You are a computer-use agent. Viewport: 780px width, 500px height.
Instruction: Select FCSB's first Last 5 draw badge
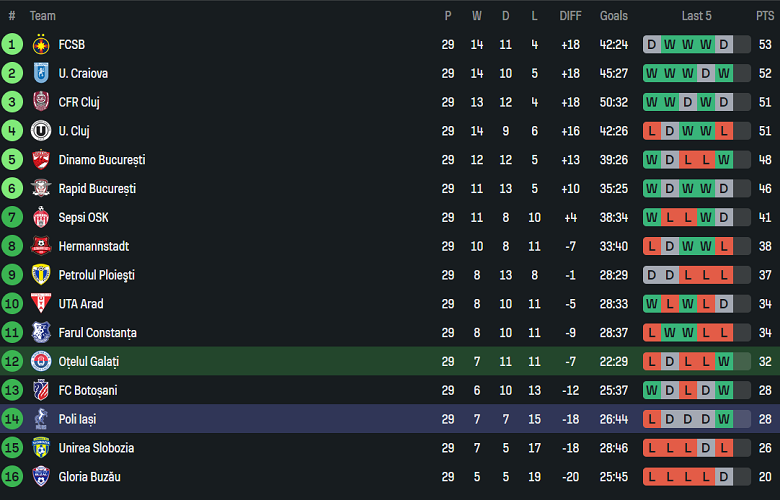click(652, 45)
